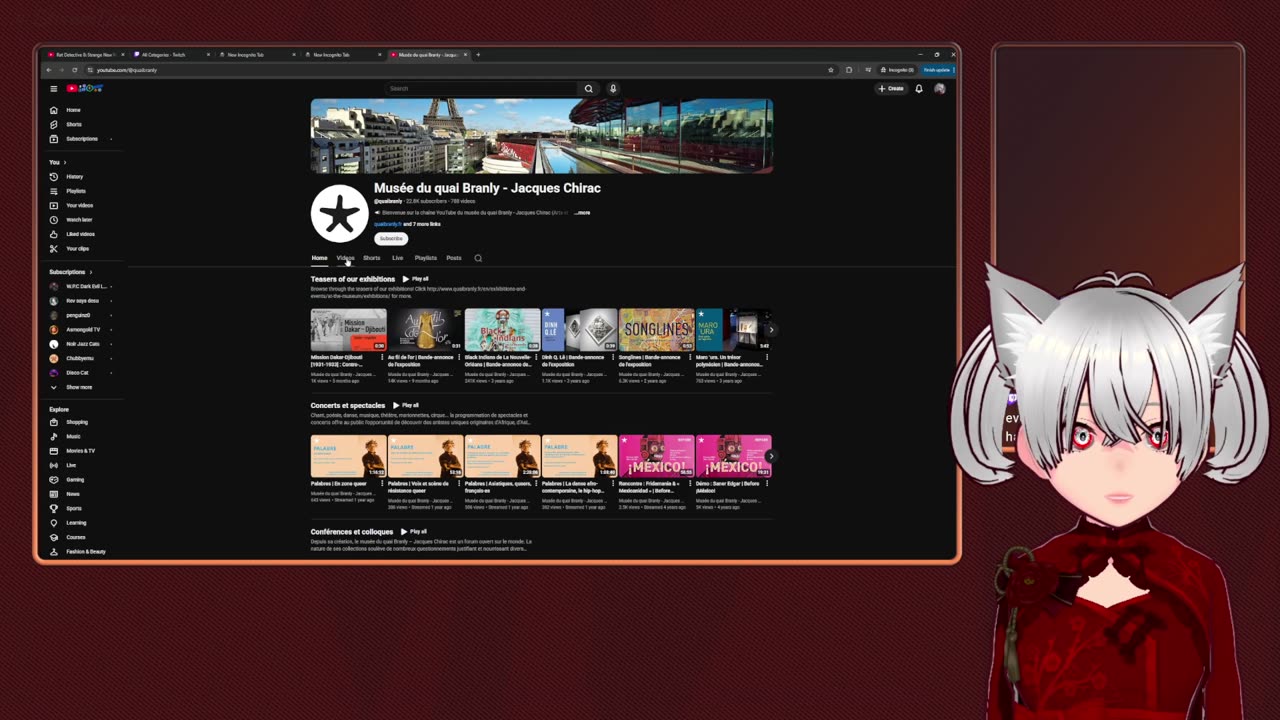Click the Finish update button
This screenshot has height=720, width=1280.
[x=938, y=70]
